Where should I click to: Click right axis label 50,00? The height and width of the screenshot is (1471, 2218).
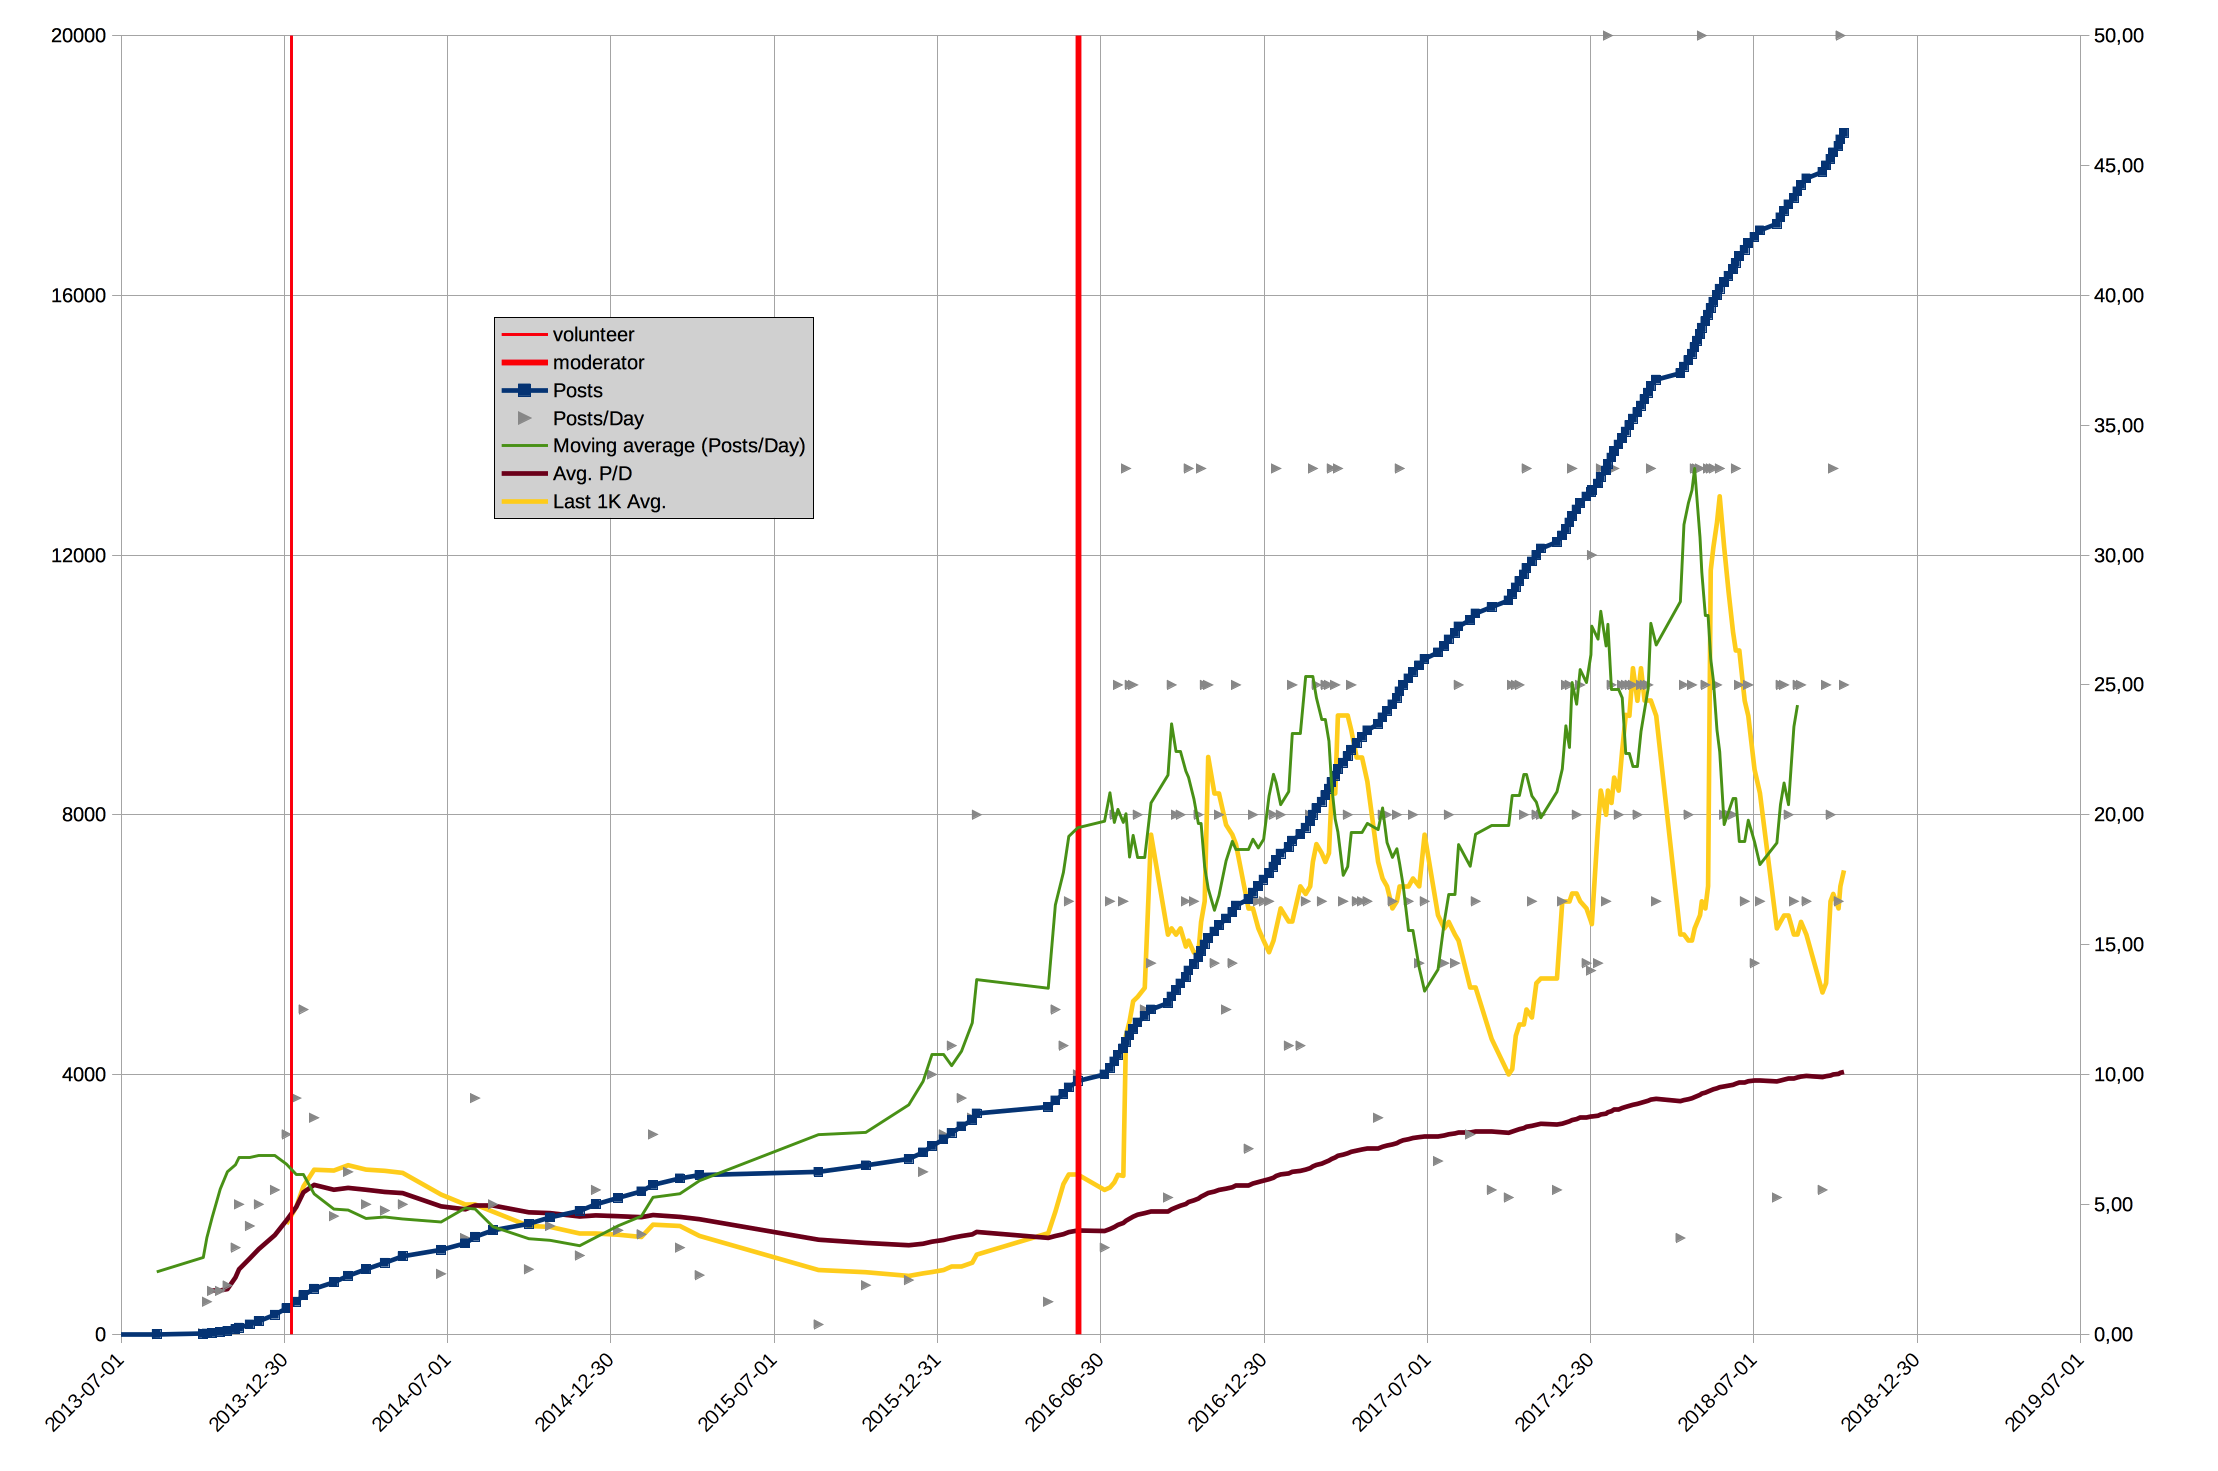pos(2119,35)
